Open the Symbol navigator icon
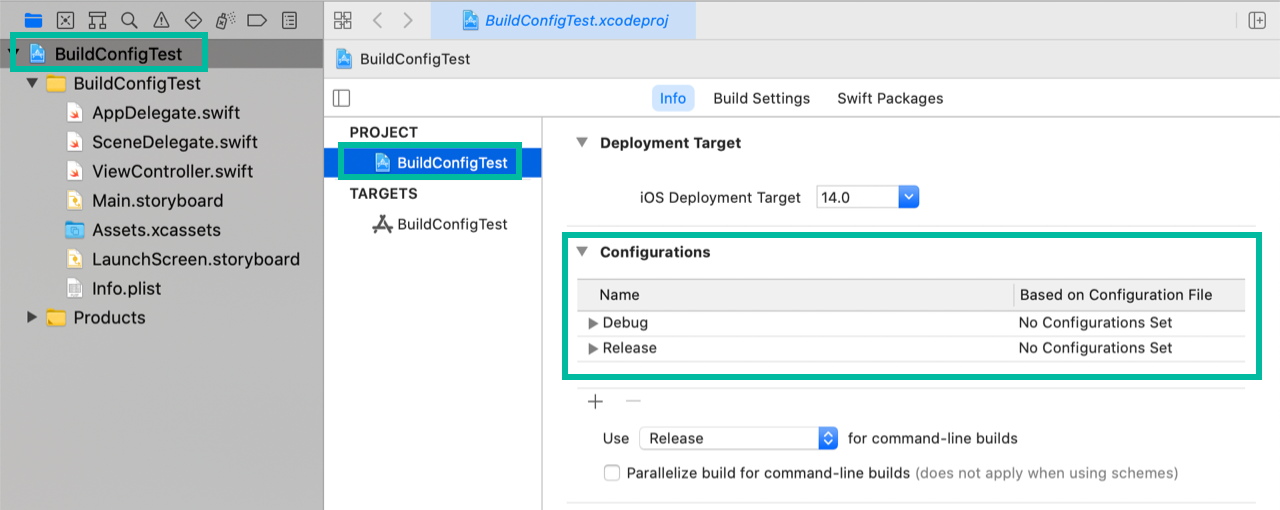 [97, 20]
